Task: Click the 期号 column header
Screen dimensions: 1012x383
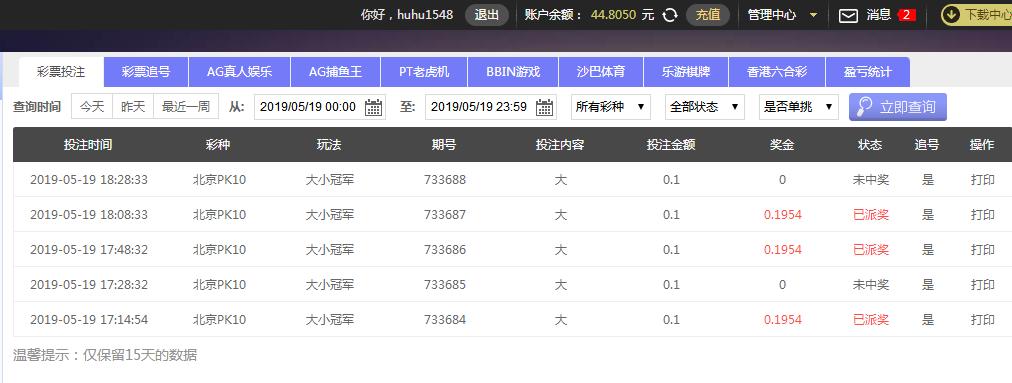Action: [x=443, y=145]
